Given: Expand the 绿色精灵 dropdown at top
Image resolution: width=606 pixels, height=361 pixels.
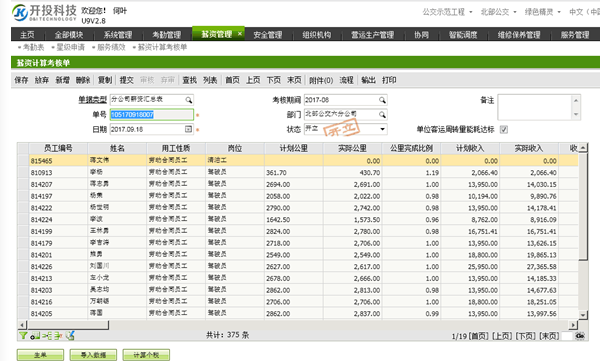Looking at the screenshot, I should tap(559, 12).
